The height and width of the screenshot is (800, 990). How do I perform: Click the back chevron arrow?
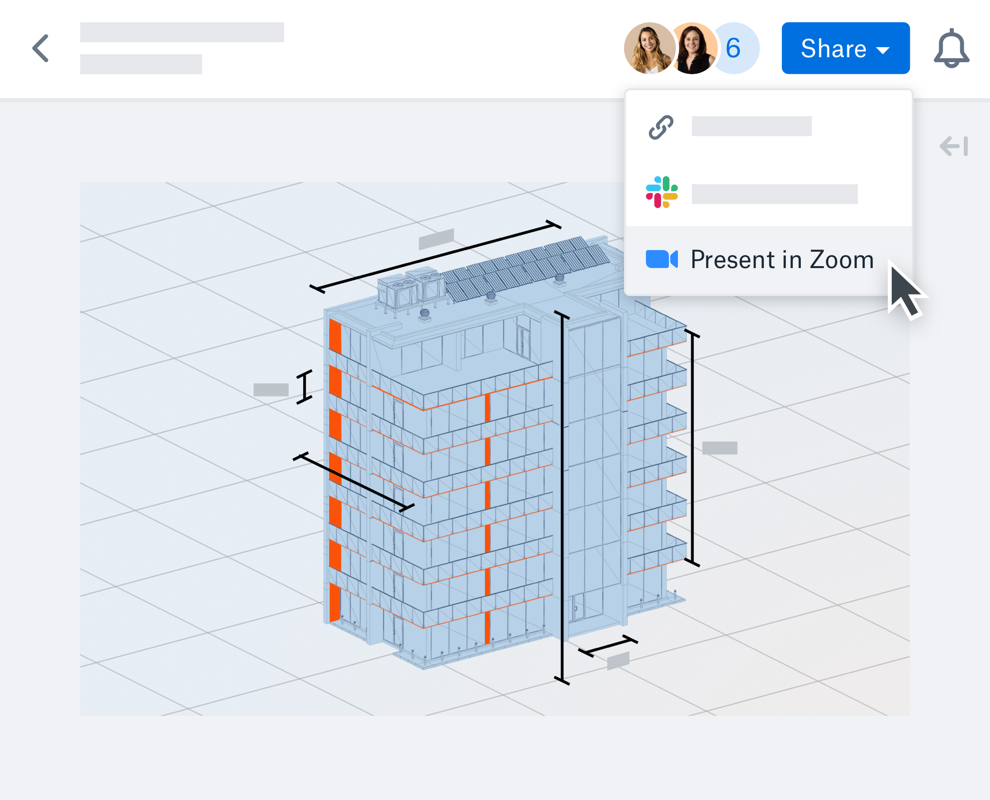(41, 48)
